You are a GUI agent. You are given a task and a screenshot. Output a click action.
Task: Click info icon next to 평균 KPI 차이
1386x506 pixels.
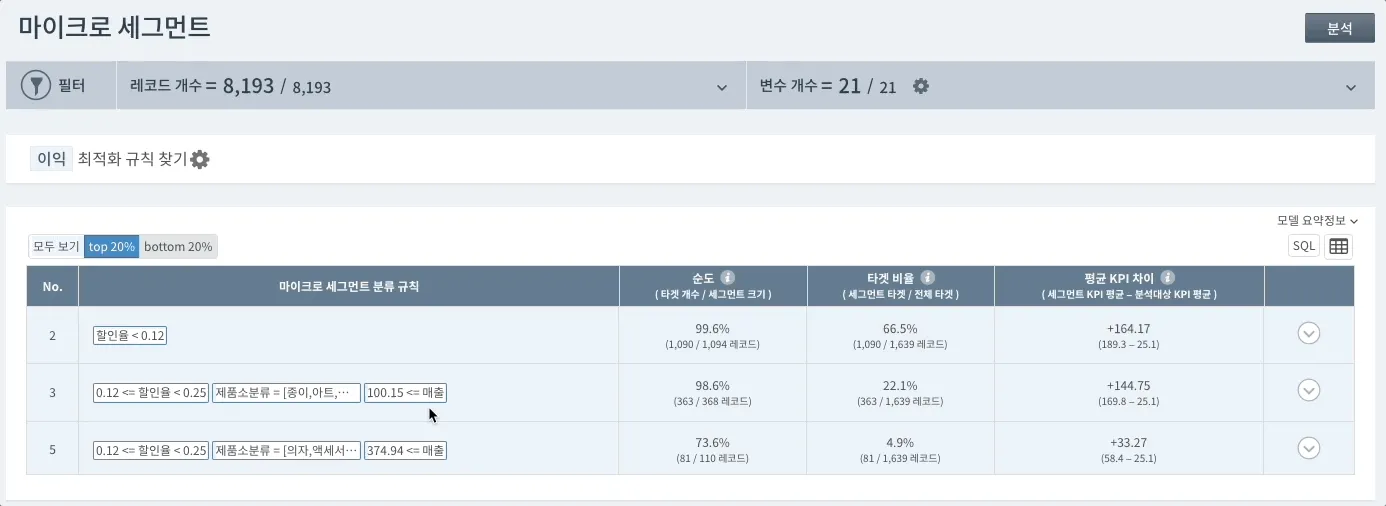[x=1167, y=277]
